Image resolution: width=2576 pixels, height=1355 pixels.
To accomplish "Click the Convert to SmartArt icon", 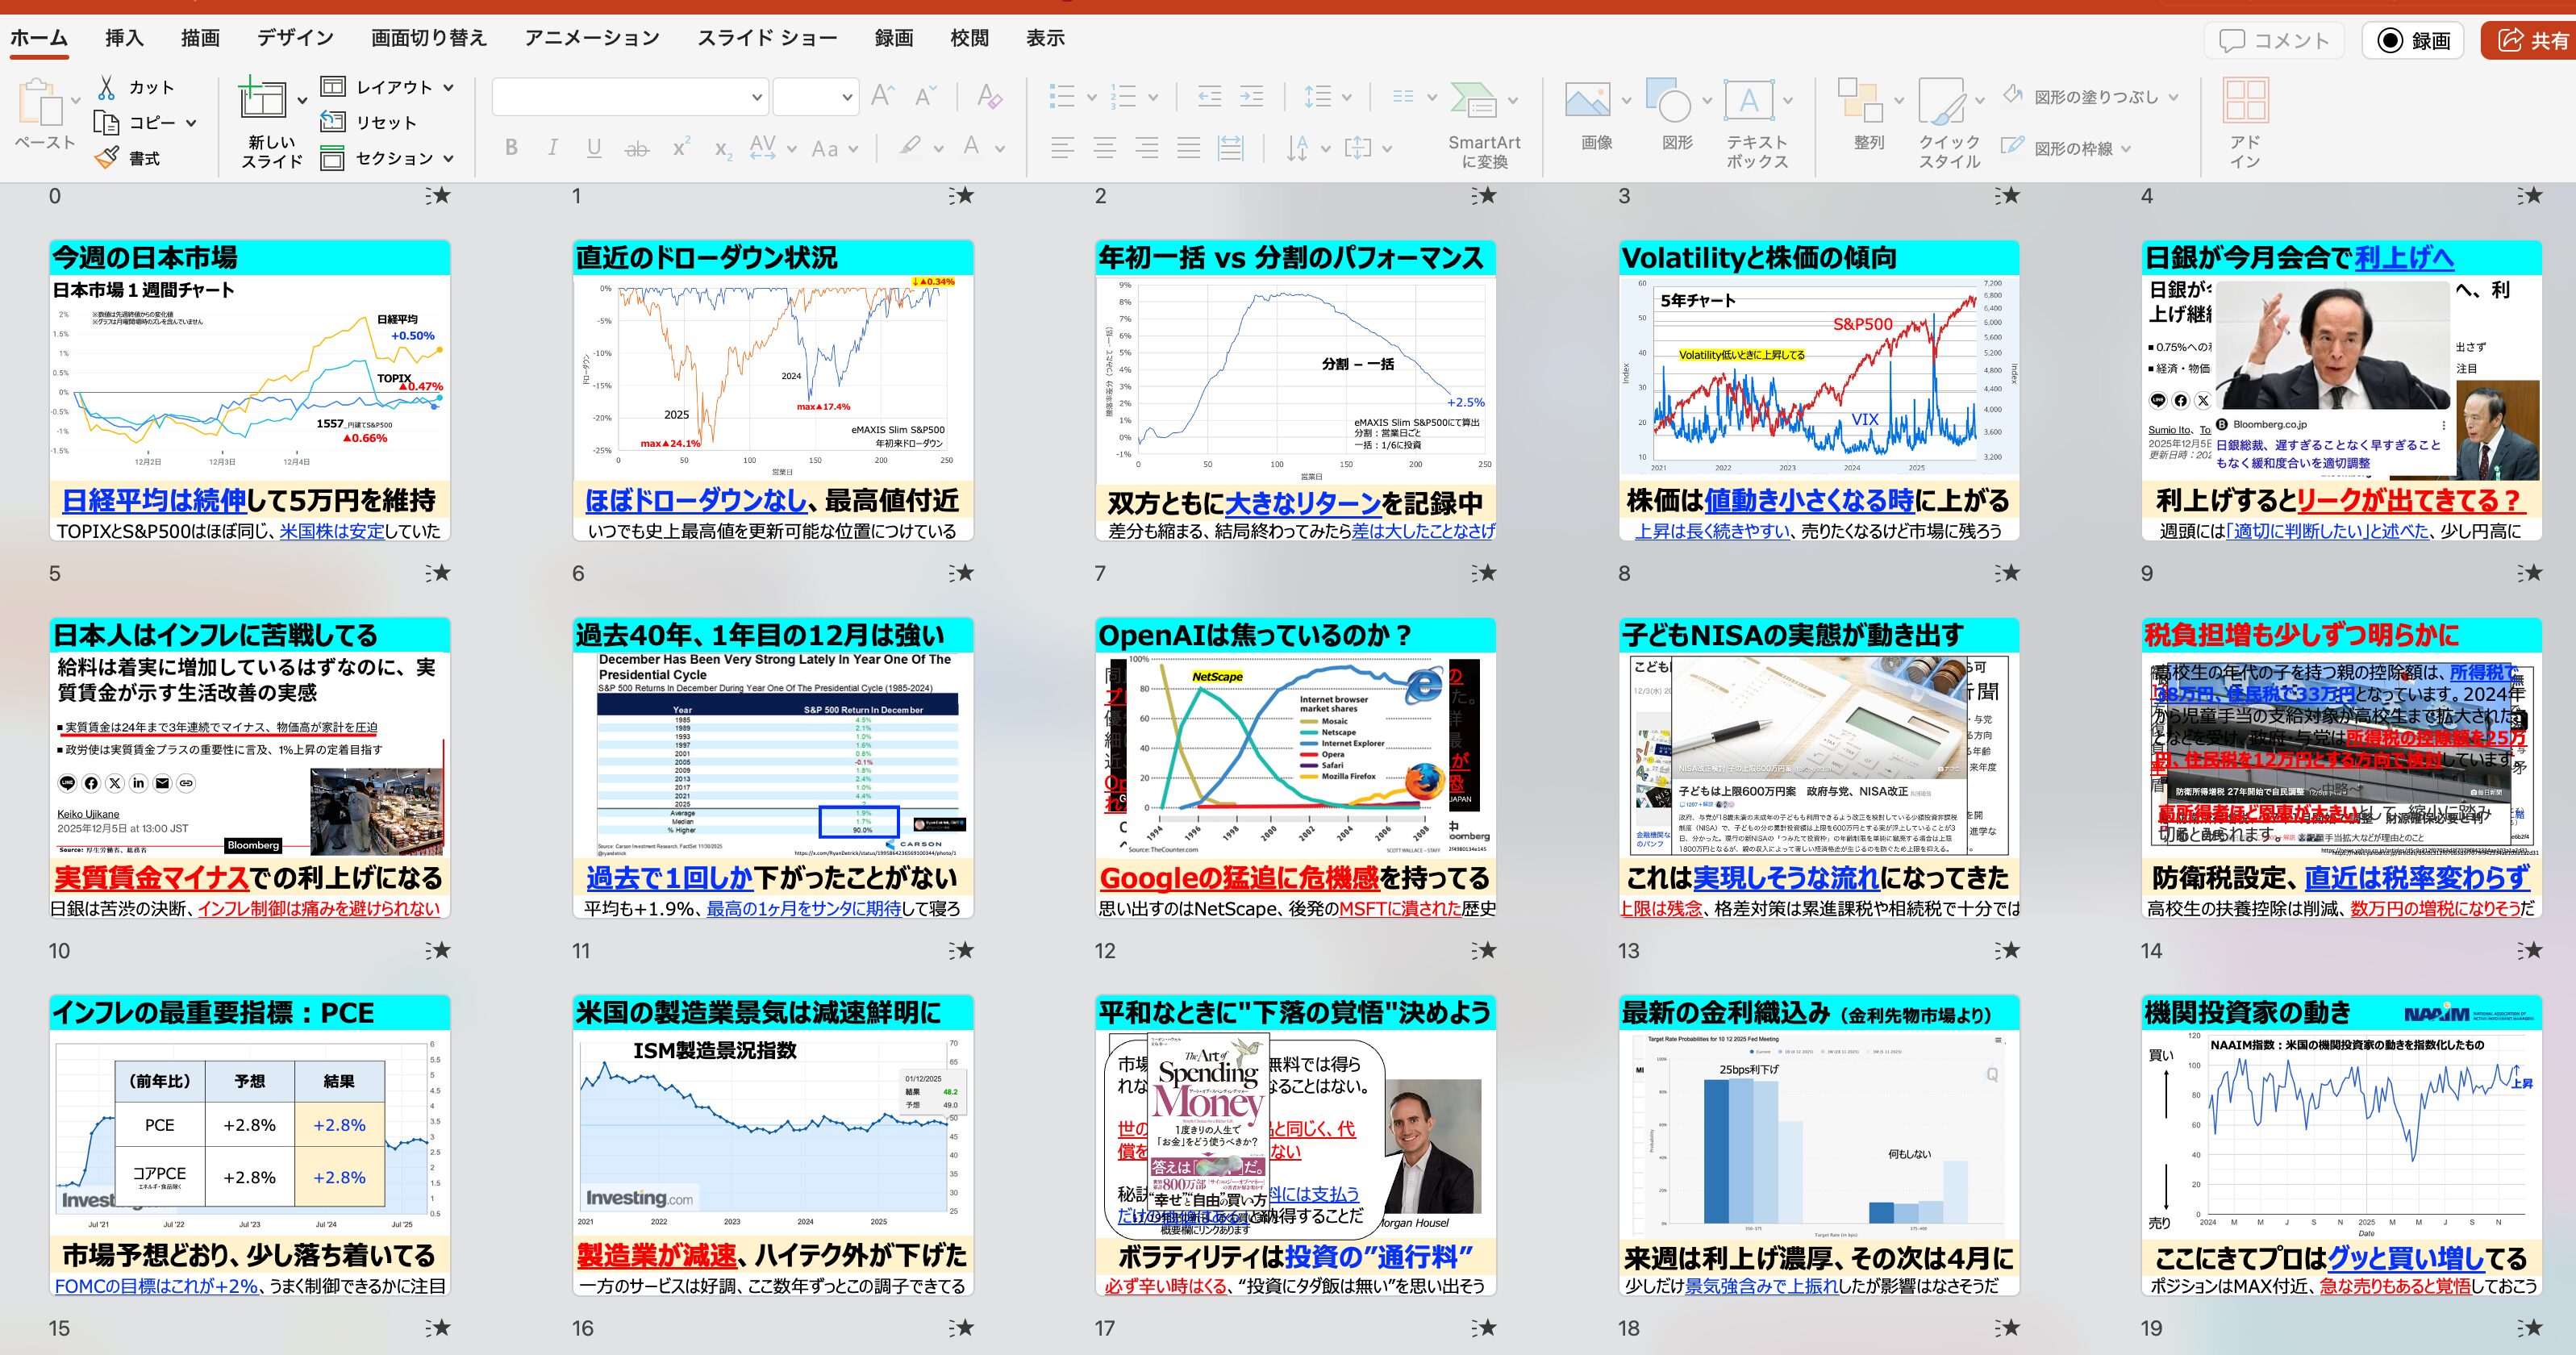I will (x=1476, y=100).
